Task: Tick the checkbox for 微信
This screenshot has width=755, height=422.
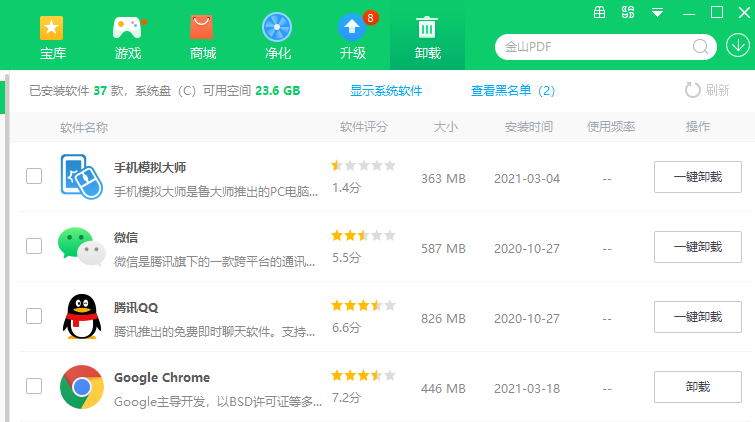Action: tap(34, 246)
